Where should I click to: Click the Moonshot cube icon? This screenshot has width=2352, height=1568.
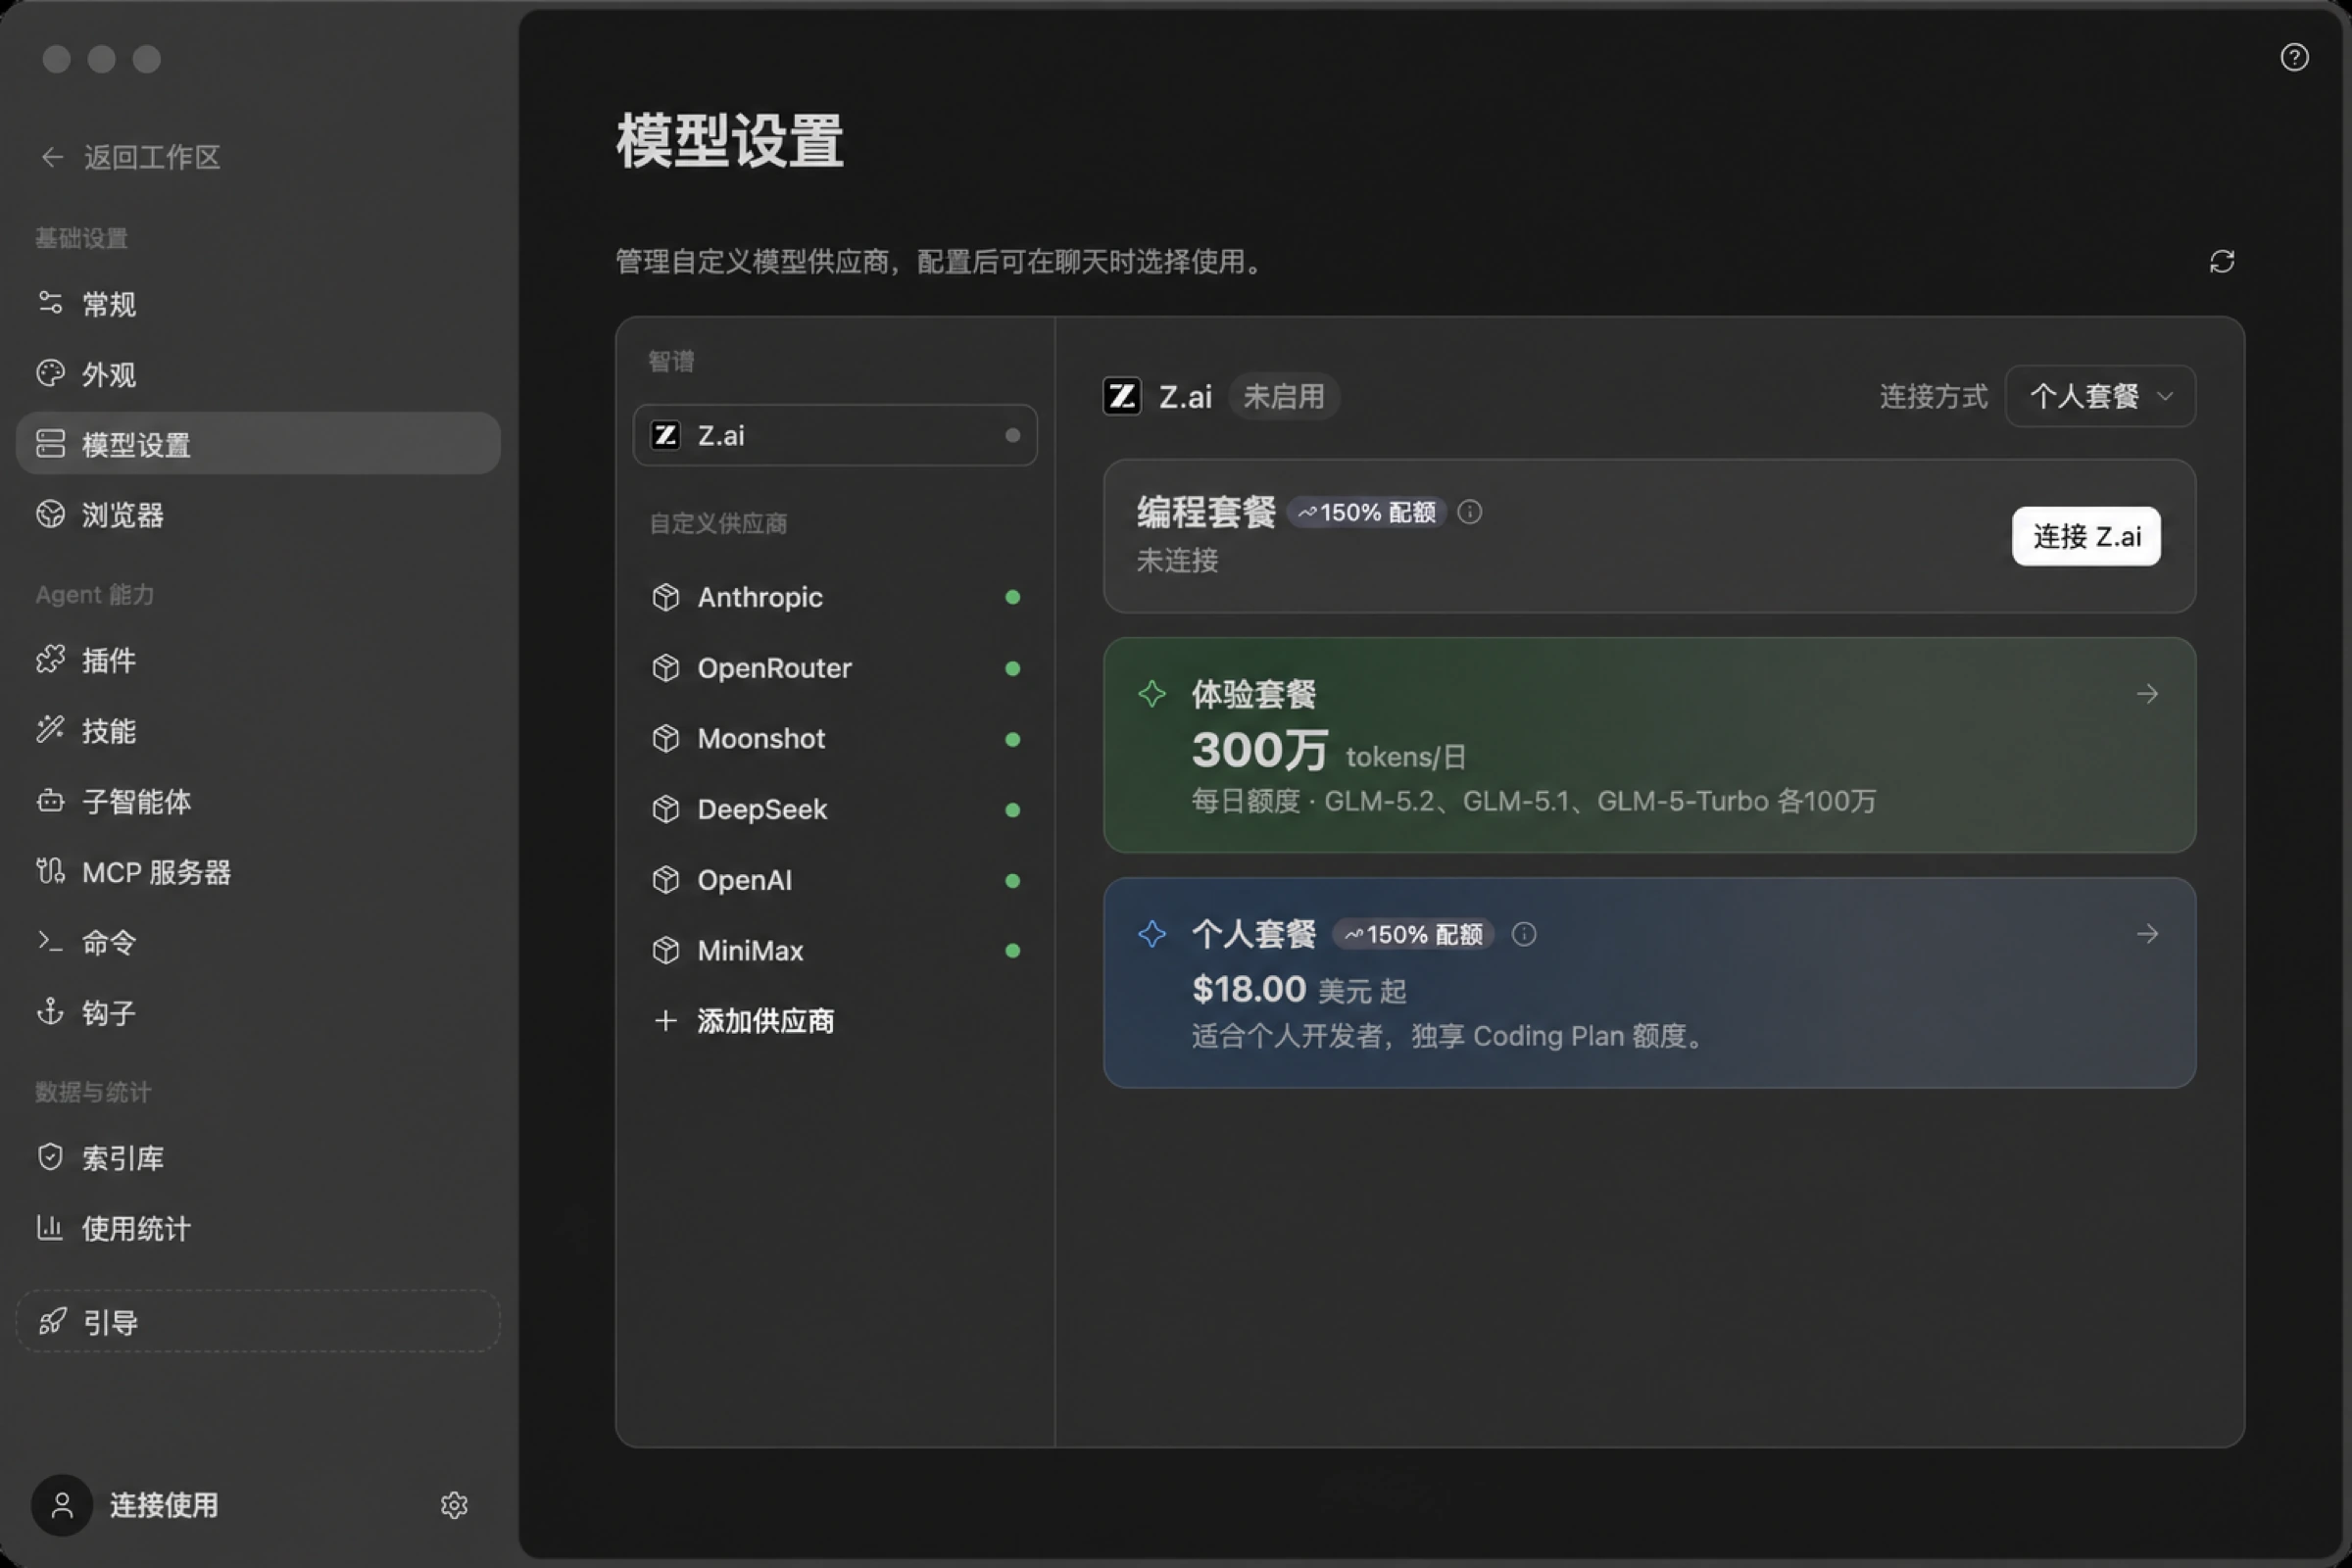click(x=666, y=739)
